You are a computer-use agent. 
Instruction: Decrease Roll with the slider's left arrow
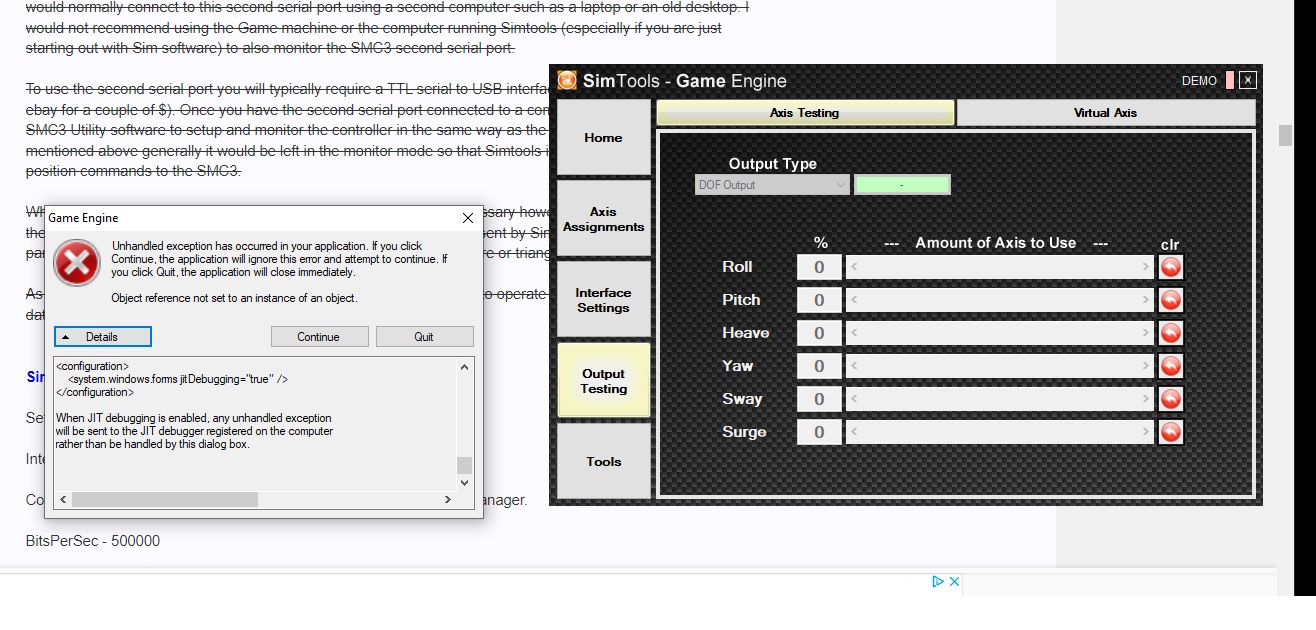pos(853,267)
